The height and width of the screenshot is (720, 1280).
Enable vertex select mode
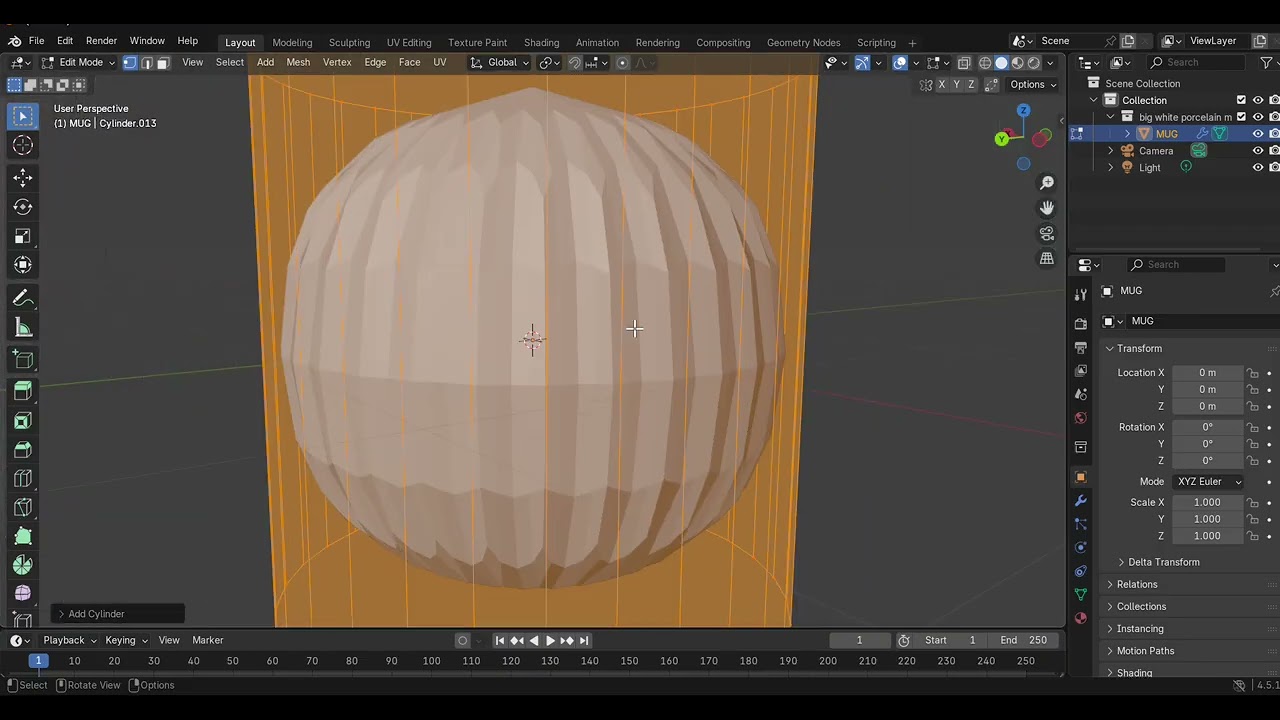click(130, 62)
